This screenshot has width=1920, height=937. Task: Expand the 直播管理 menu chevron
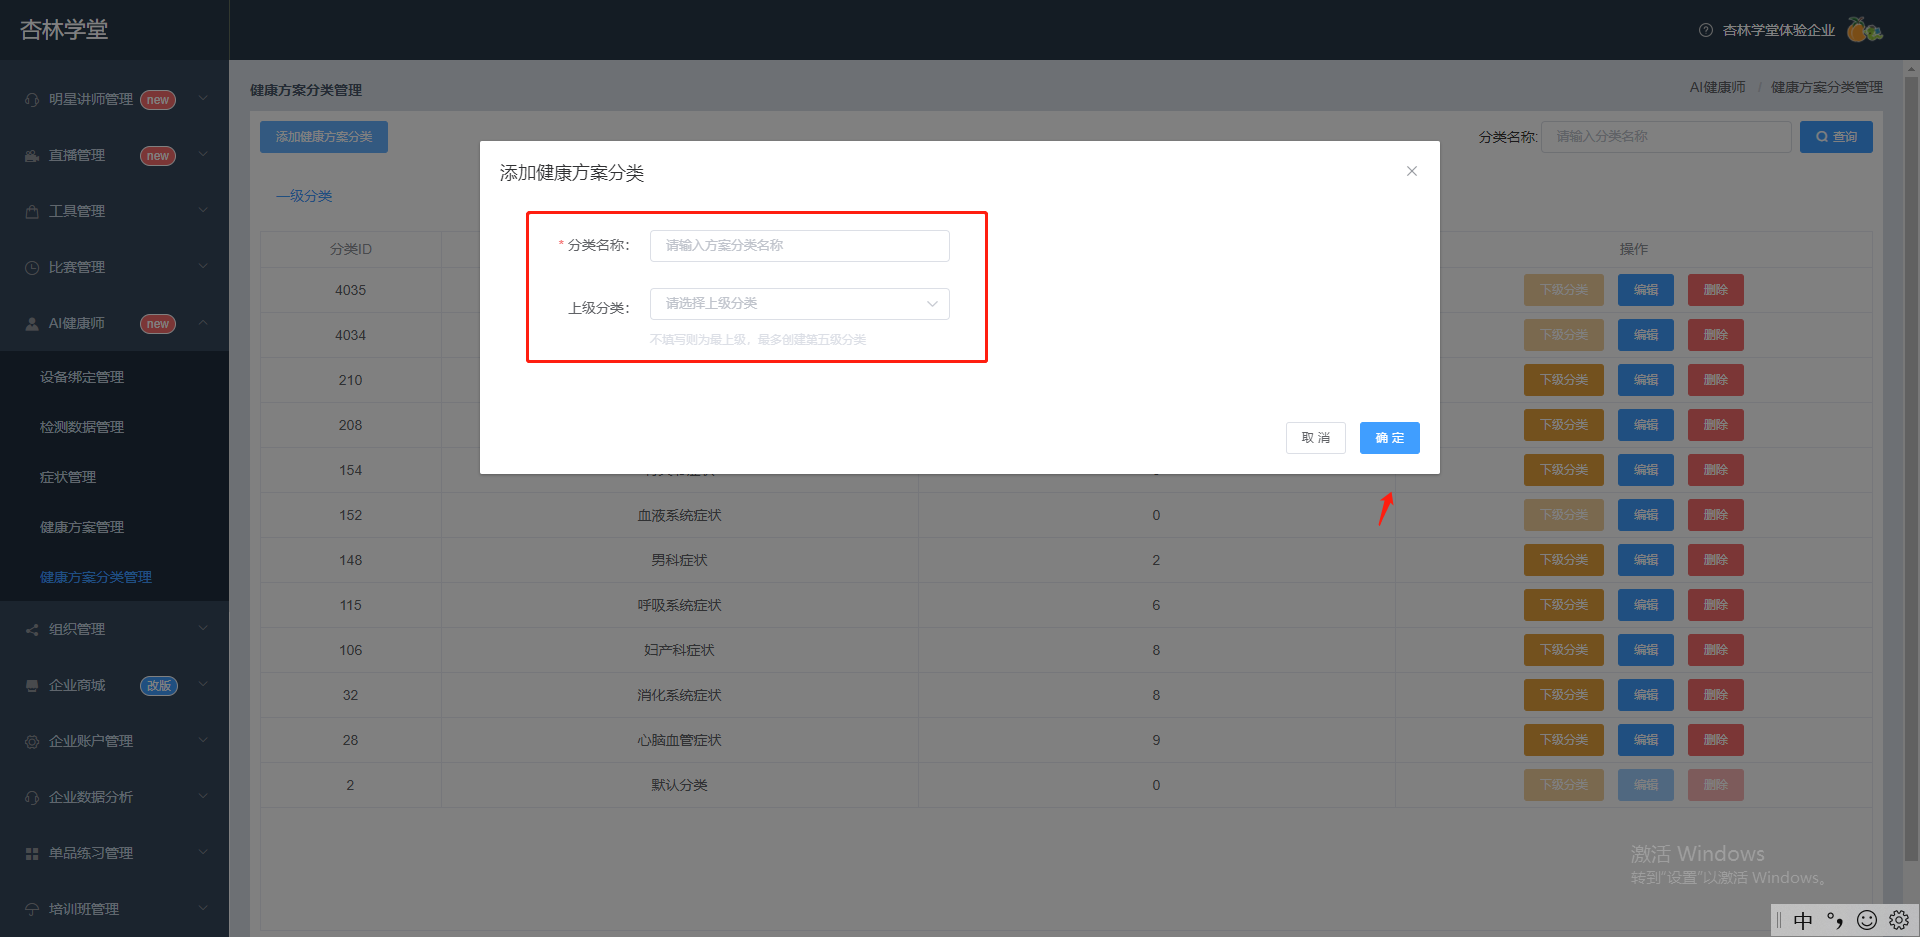click(203, 154)
